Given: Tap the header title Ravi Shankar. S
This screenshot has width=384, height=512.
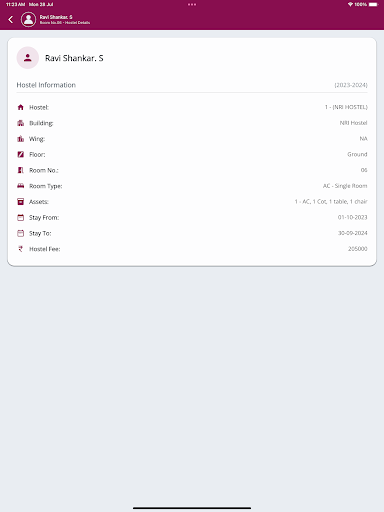Looking at the screenshot, I should [56, 17].
